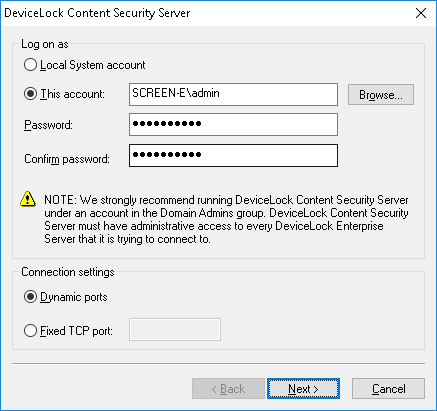Click the Confirm password: label

(x=67, y=159)
